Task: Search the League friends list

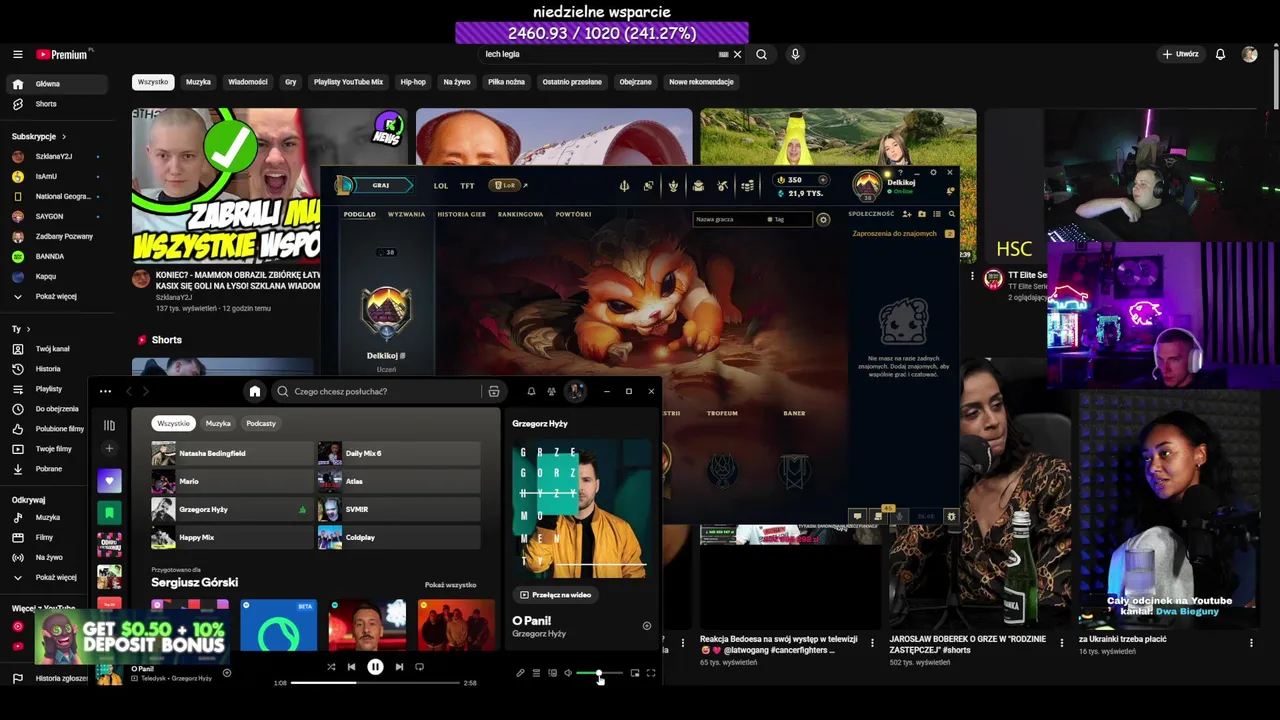Action: (x=951, y=214)
